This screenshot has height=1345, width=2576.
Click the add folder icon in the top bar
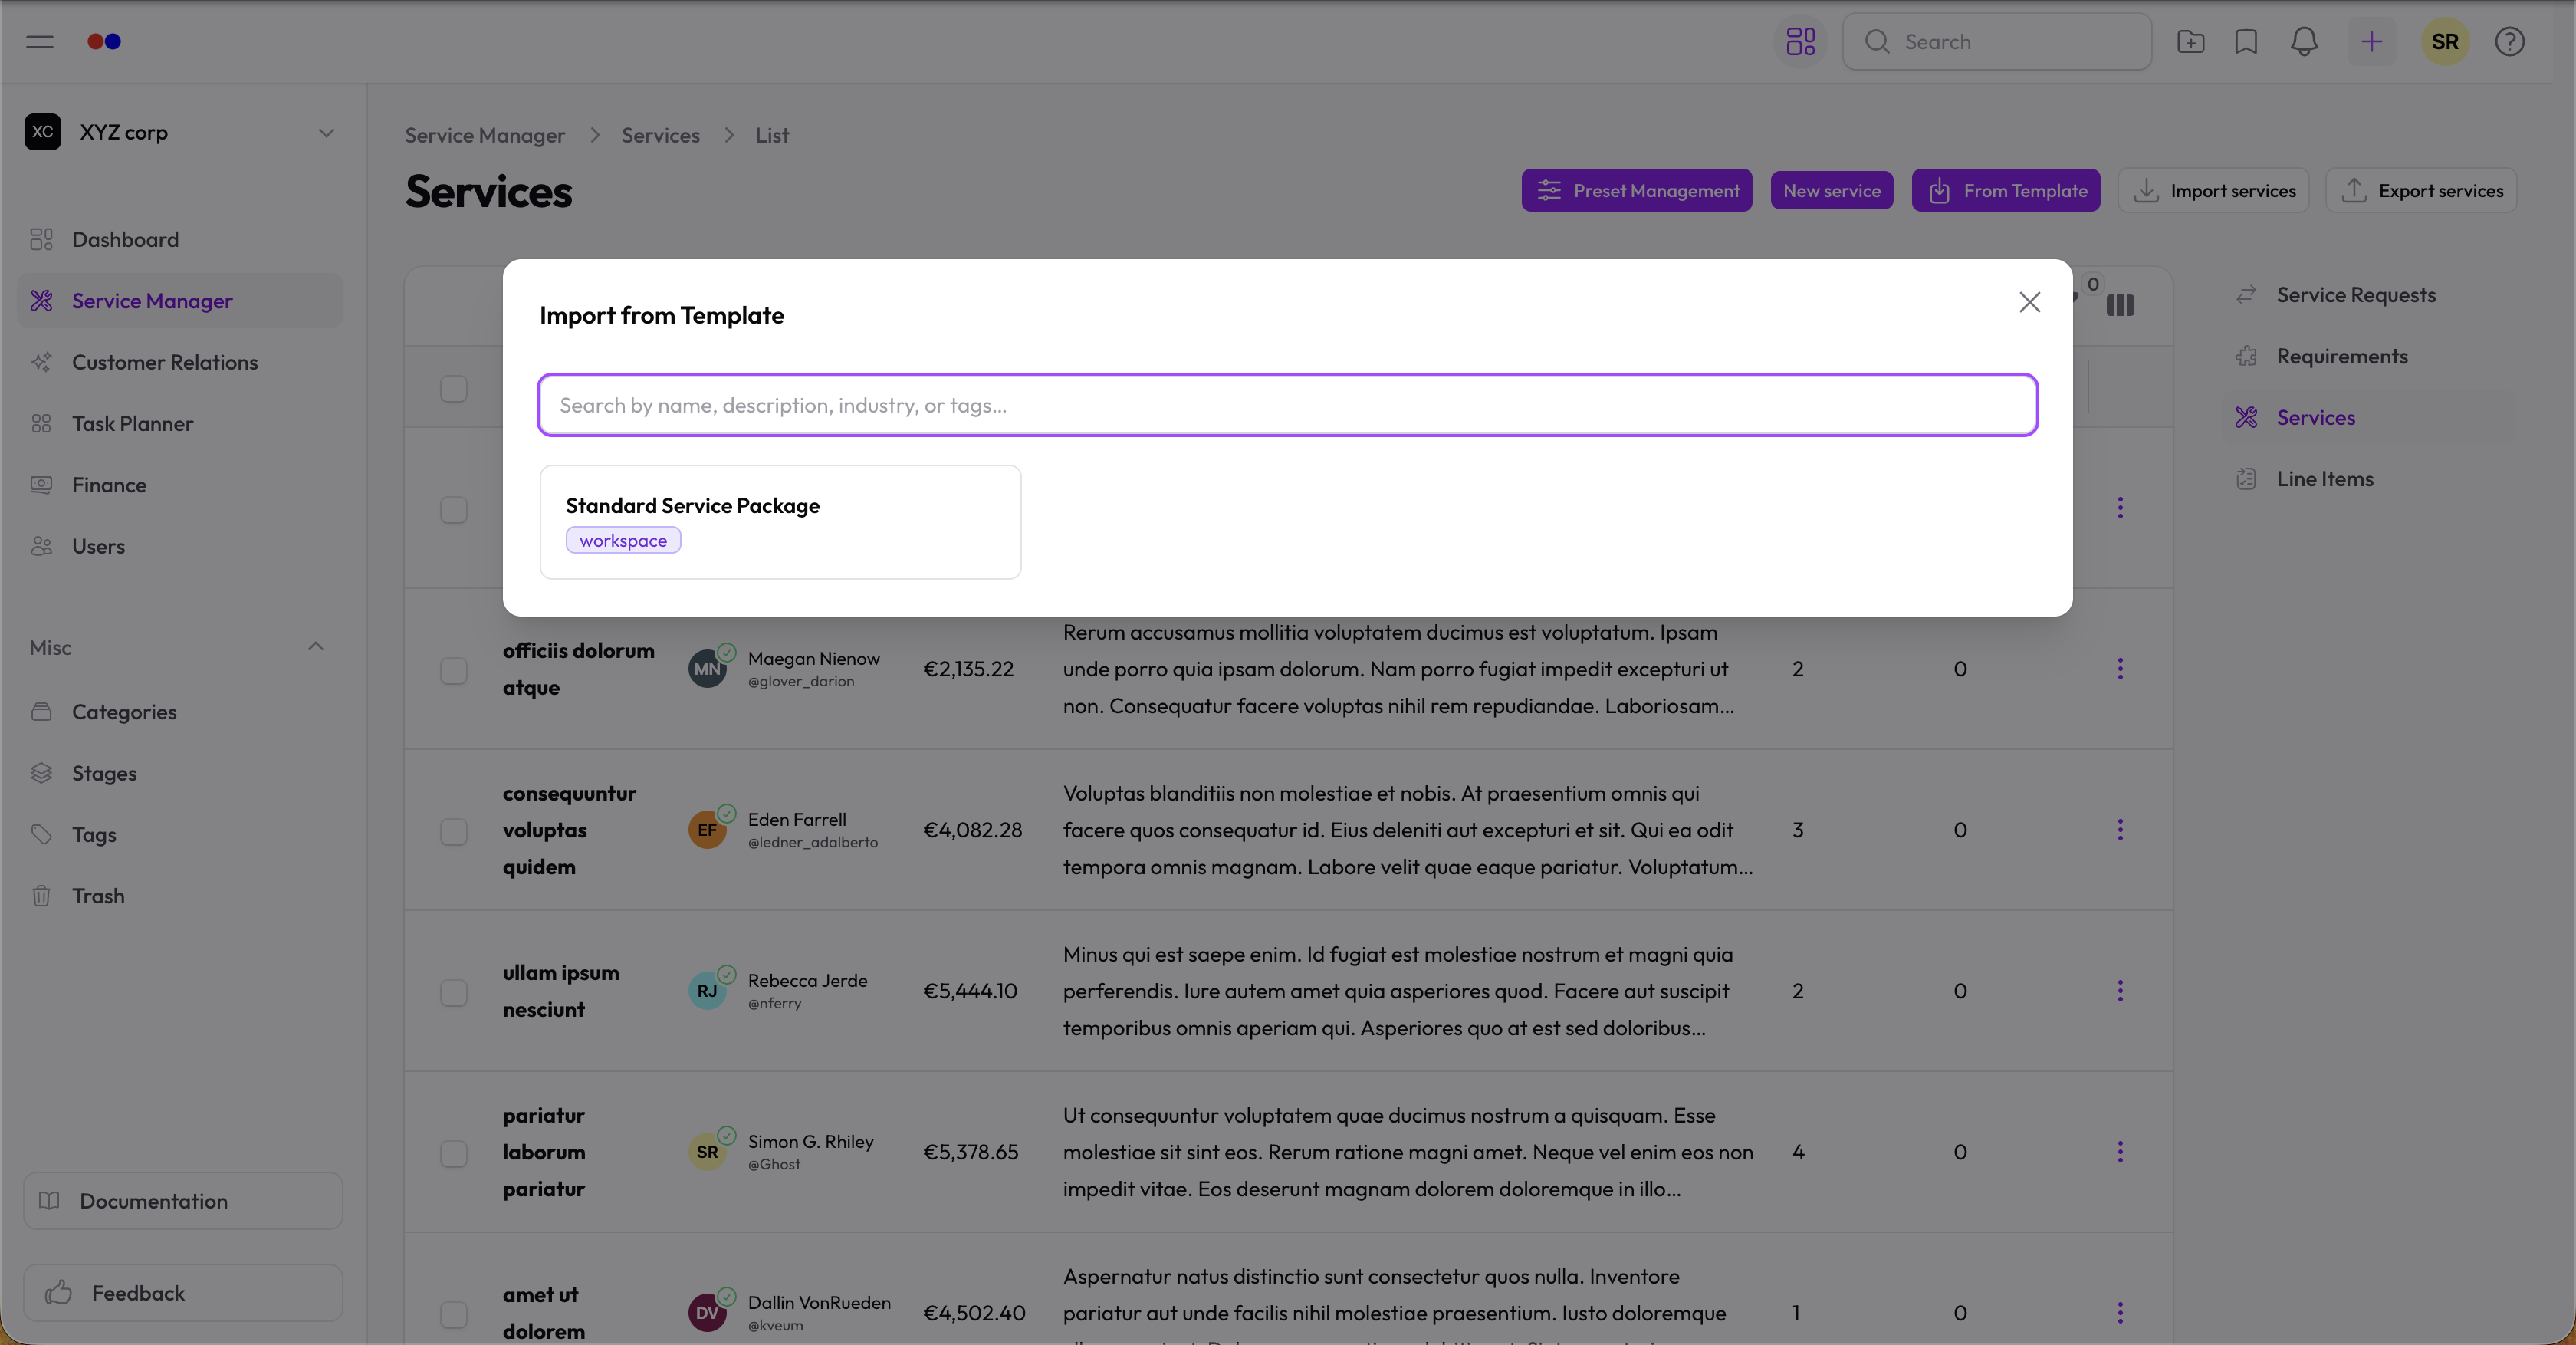(x=2190, y=42)
